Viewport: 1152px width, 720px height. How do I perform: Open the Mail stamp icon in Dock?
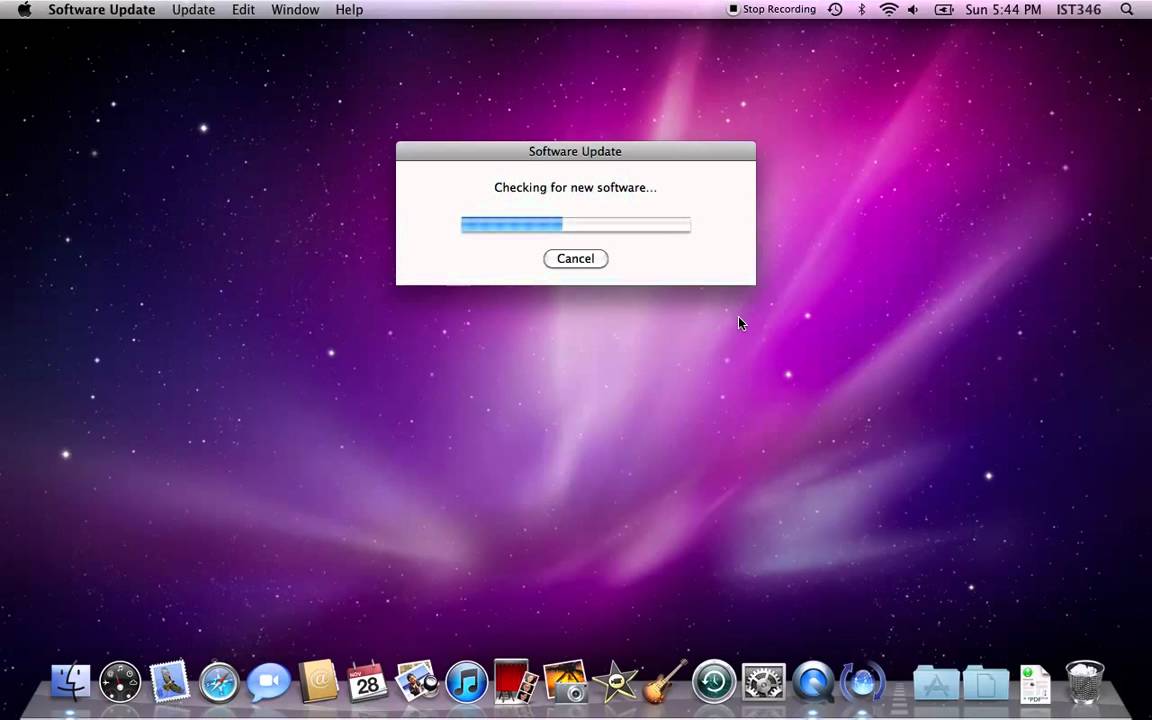pos(170,681)
